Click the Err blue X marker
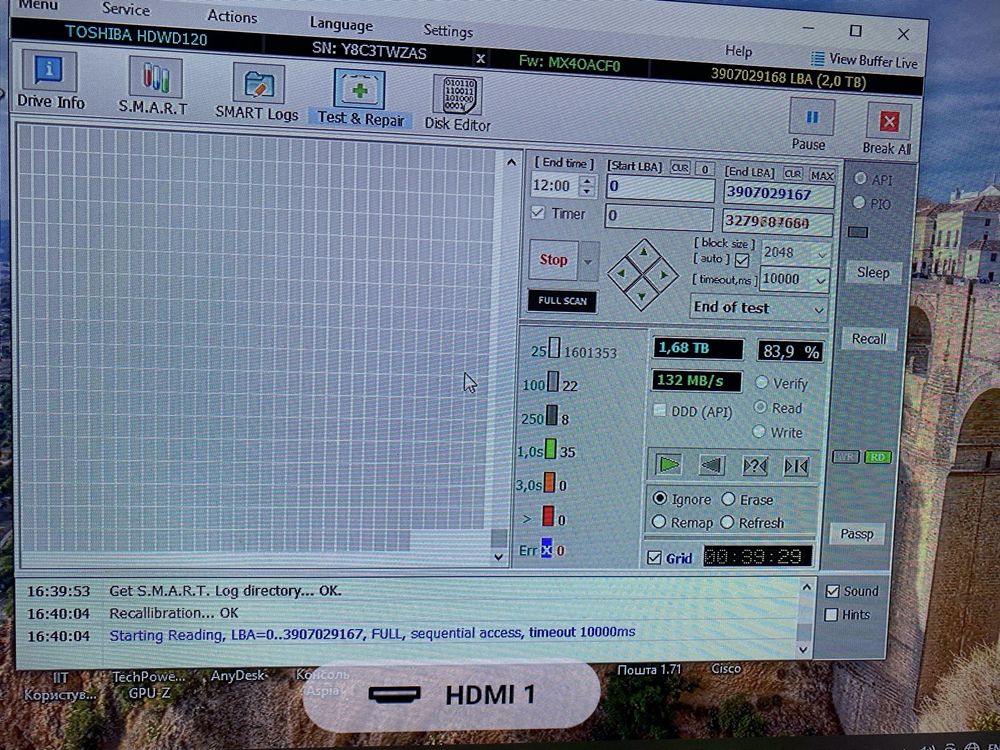Screen dimensions: 1000x750 coord(547,549)
